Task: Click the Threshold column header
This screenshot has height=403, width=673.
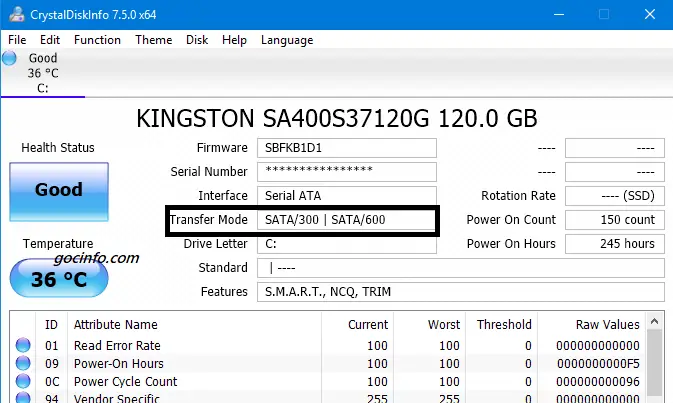Action: point(504,325)
